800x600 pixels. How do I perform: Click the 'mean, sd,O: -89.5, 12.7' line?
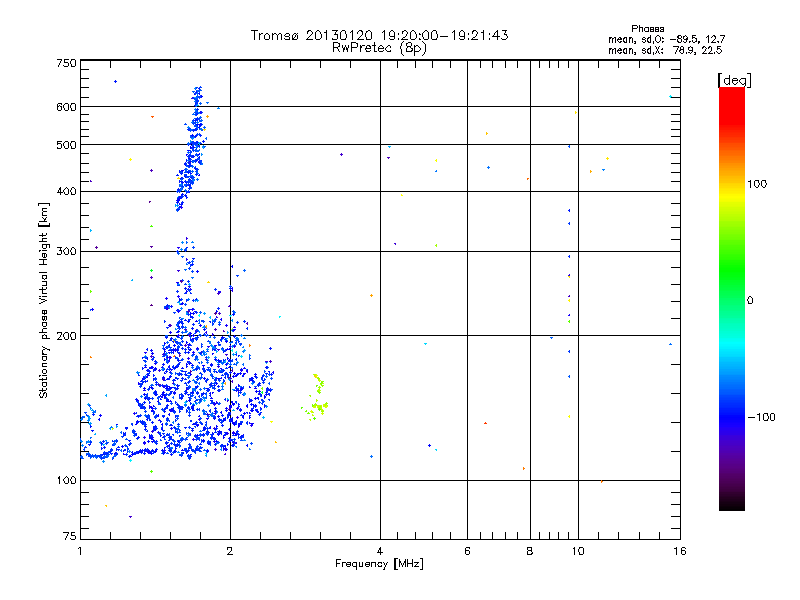[666, 39]
